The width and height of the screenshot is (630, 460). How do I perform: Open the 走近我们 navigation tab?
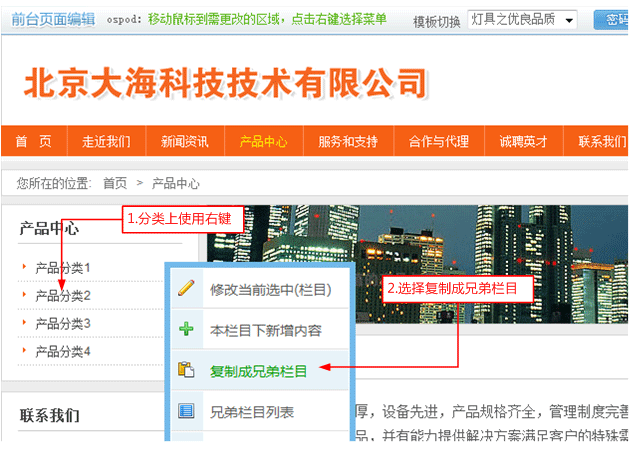pyautogui.click(x=106, y=142)
